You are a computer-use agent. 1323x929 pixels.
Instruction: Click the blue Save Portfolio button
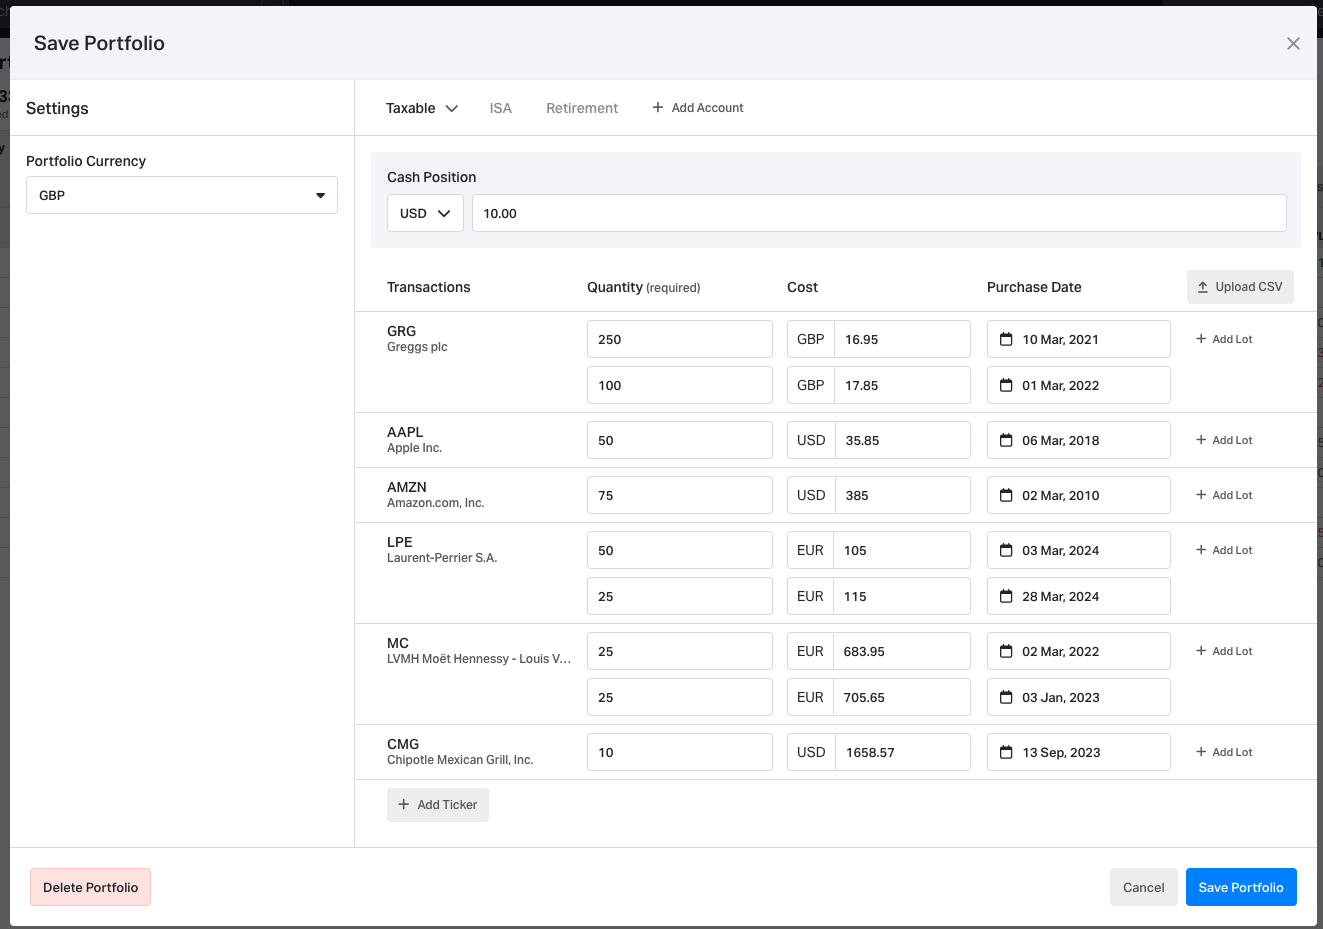[x=1241, y=887]
